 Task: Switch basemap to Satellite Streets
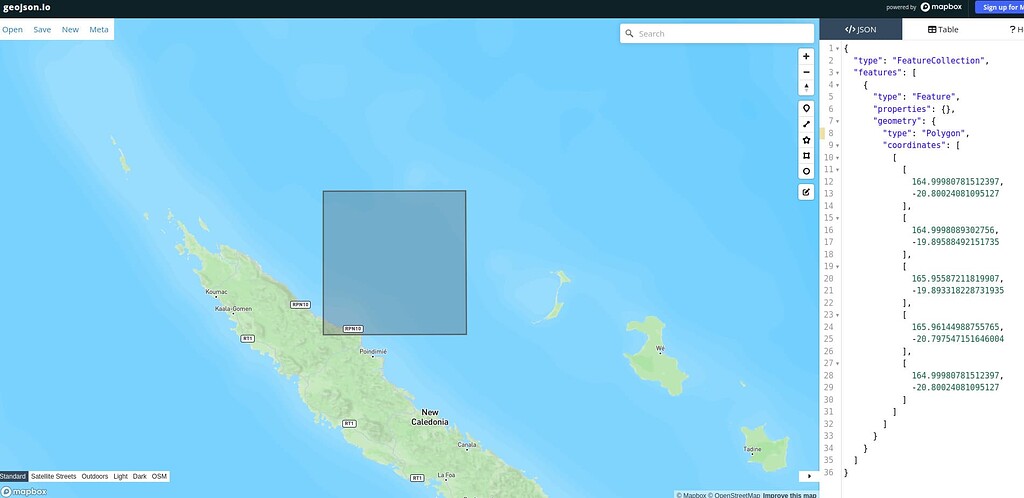pos(53,476)
